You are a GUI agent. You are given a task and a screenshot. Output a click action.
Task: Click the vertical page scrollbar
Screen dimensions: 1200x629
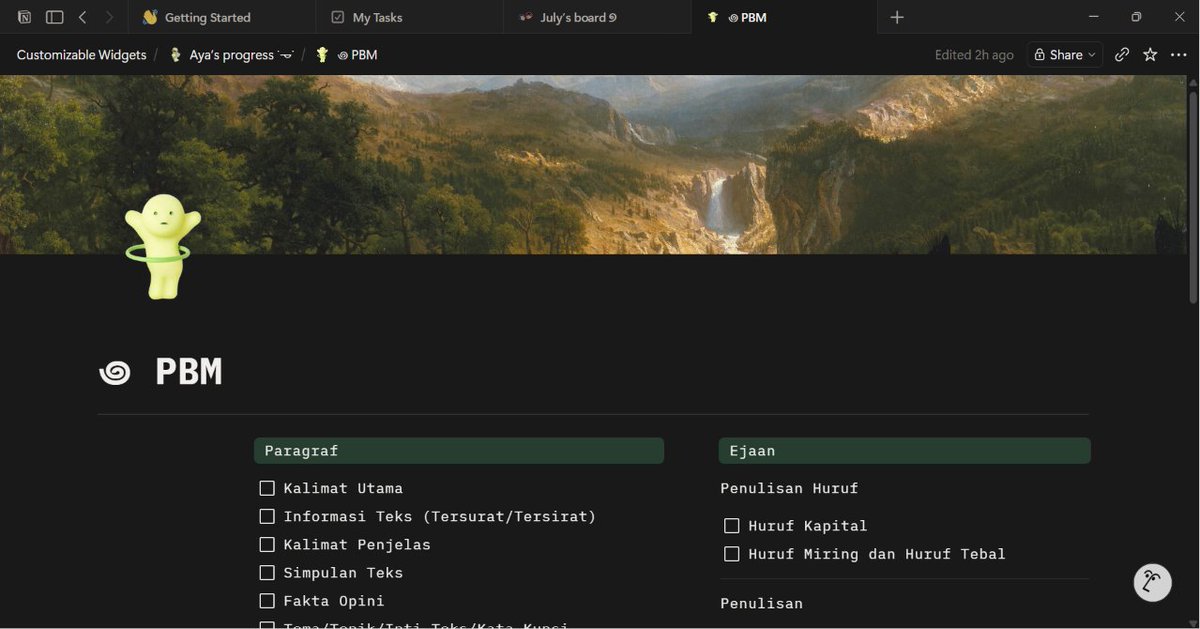[1193, 197]
